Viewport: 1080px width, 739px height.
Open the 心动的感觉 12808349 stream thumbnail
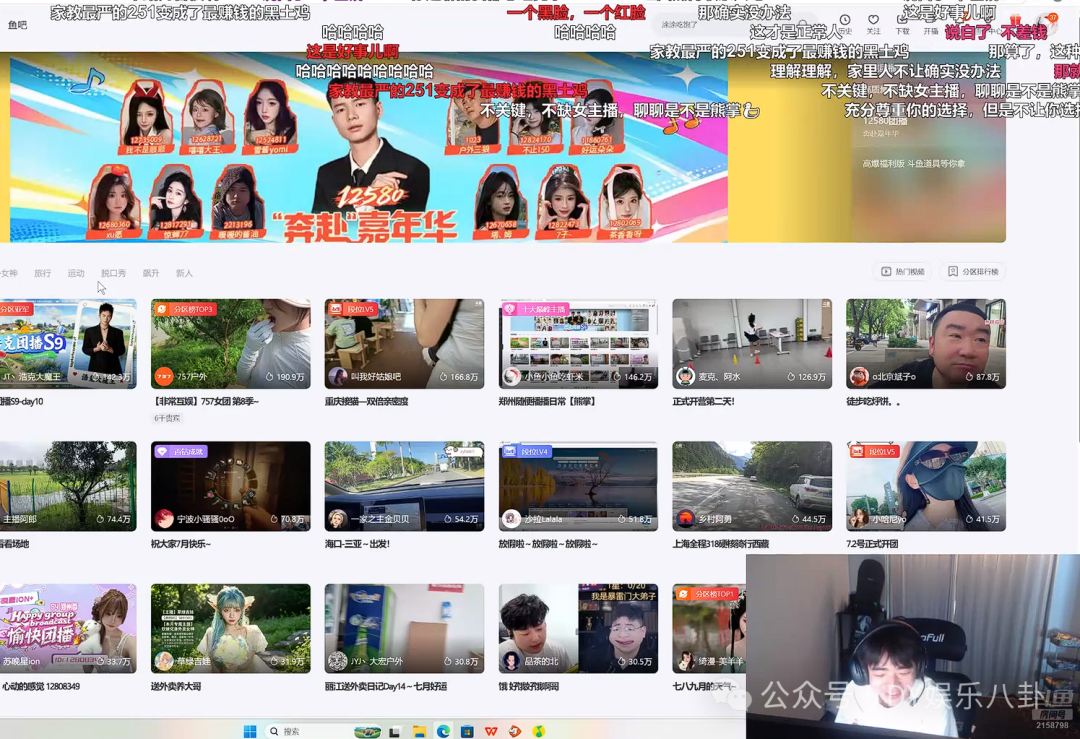[x=68, y=629]
